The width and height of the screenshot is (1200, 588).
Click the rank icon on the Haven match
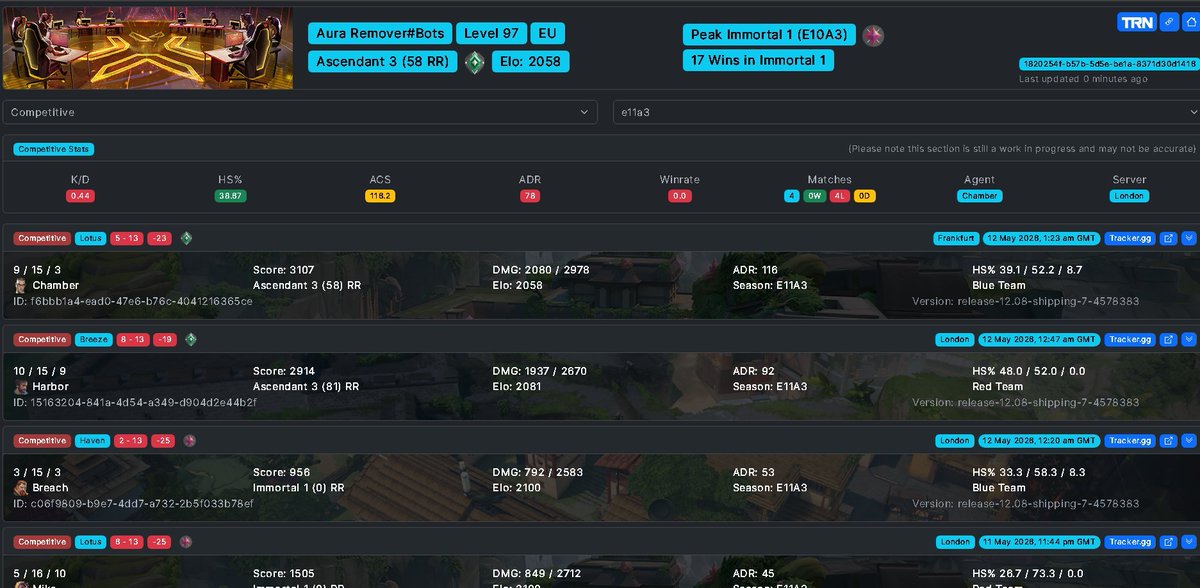point(188,440)
